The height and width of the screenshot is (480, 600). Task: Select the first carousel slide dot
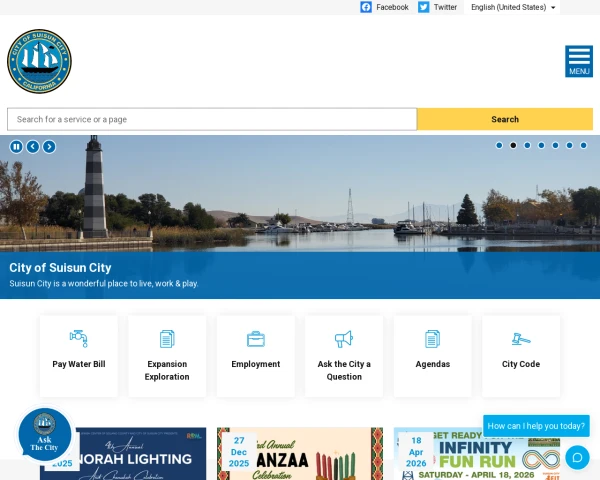coord(499,145)
